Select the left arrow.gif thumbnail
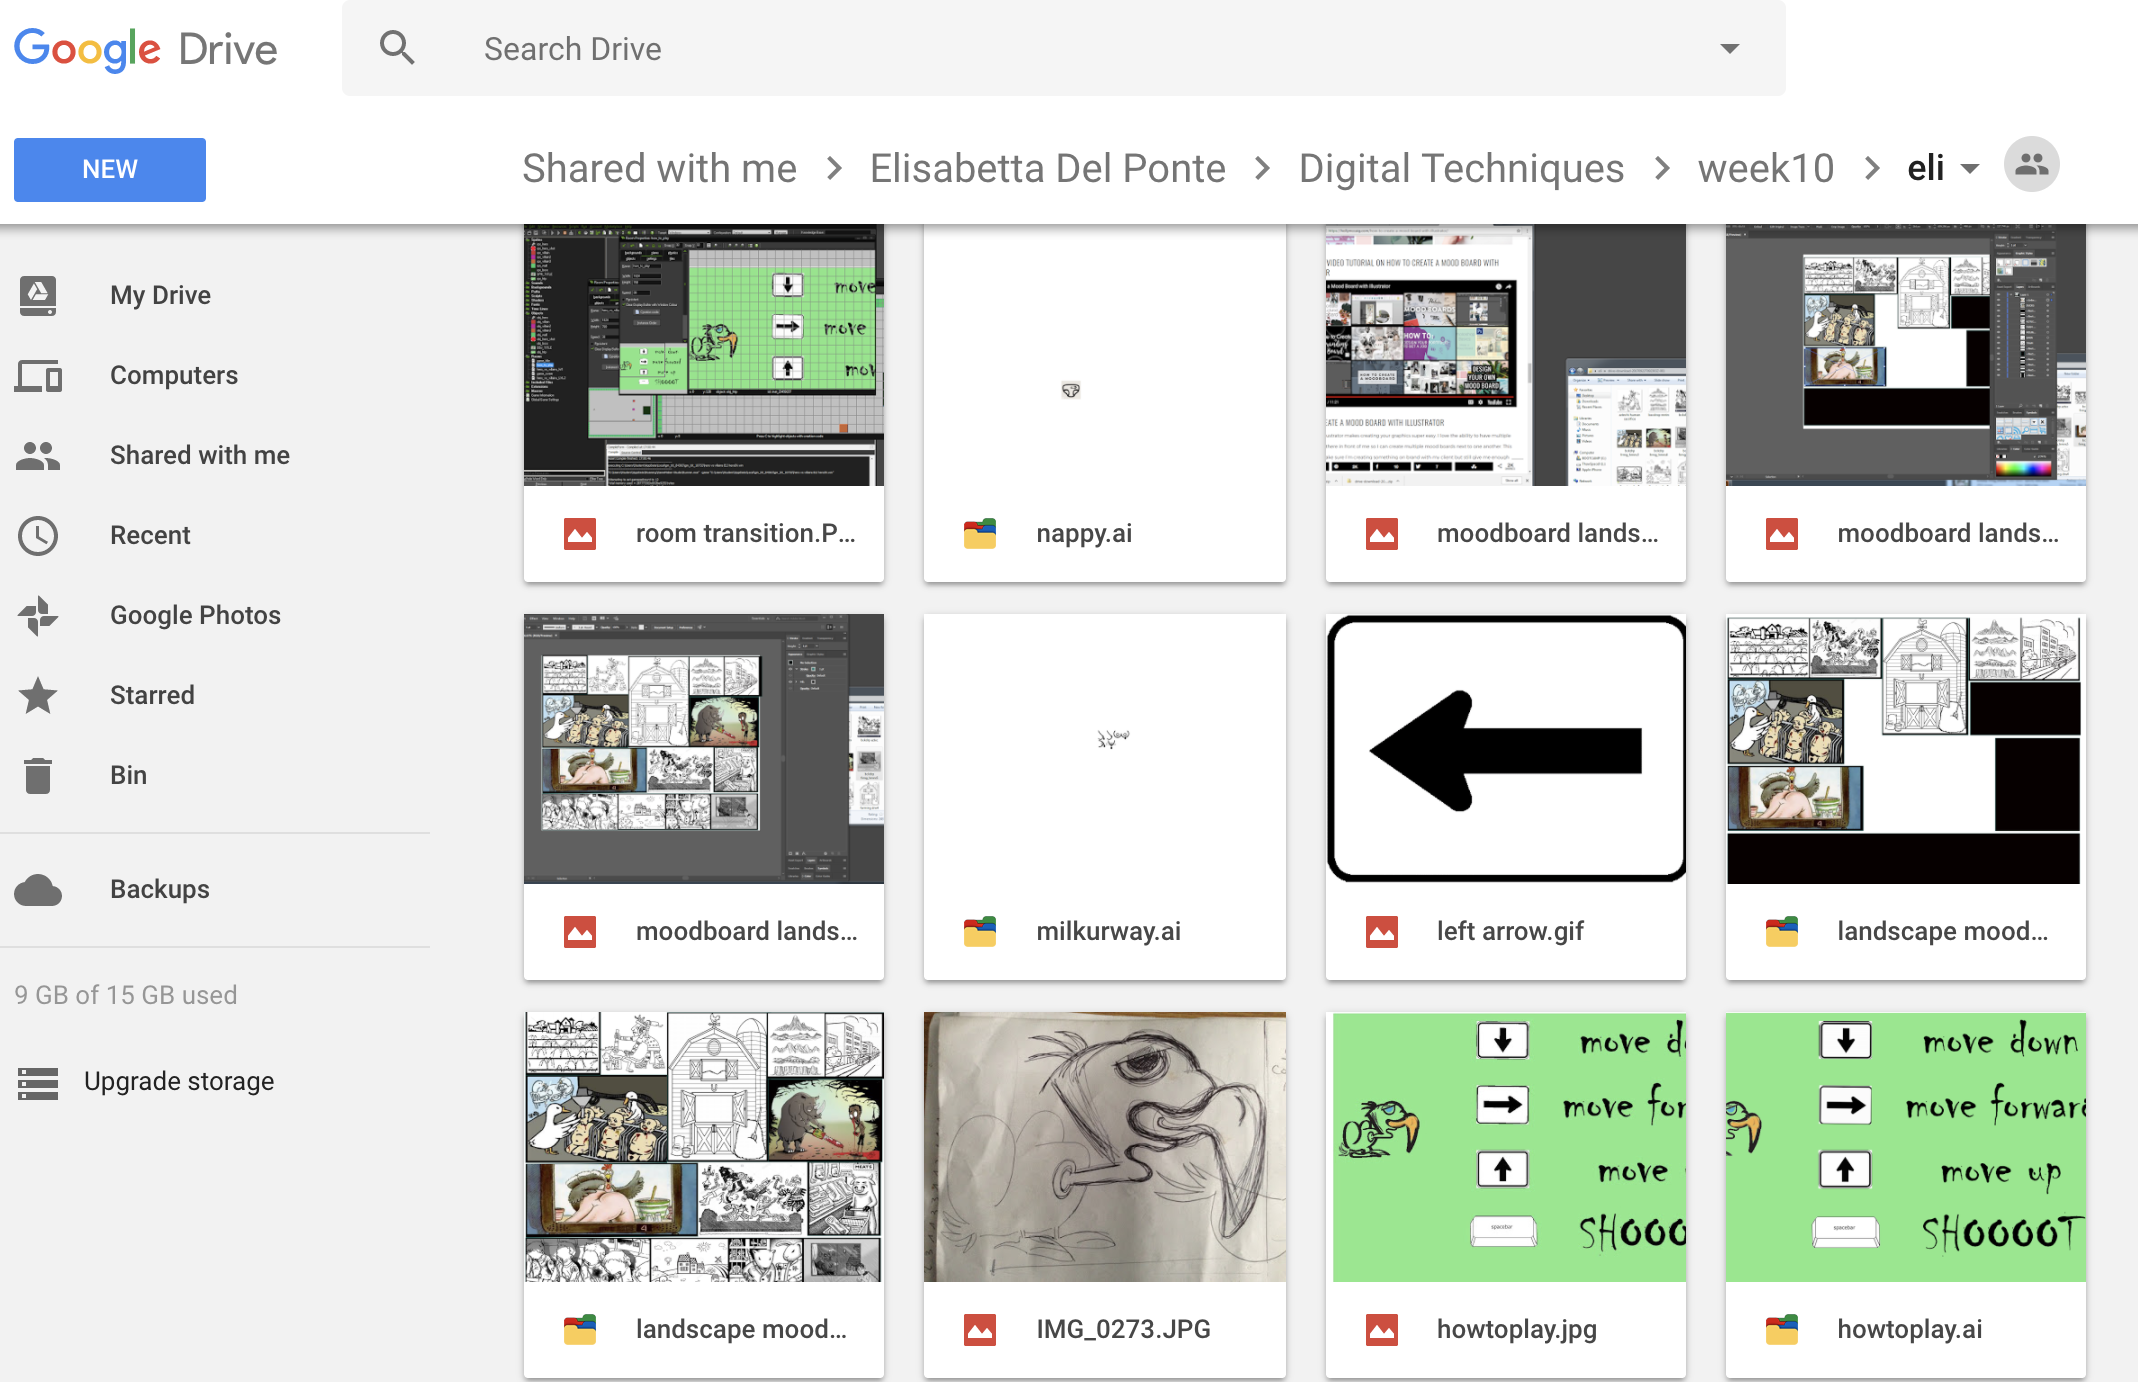Image resolution: width=2138 pixels, height=1382 pixels. pyautogui.click(x=1505, y=749)
